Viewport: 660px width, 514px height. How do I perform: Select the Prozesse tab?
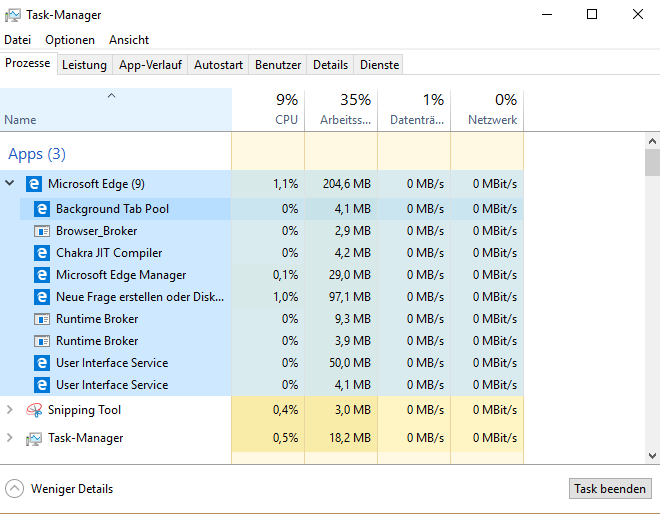(x=28, y=63)
